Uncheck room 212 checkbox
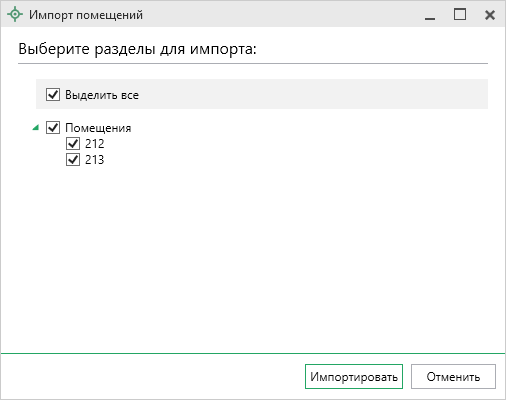The height and width of the screenshot is (400, 506). [x=73, y=144]
